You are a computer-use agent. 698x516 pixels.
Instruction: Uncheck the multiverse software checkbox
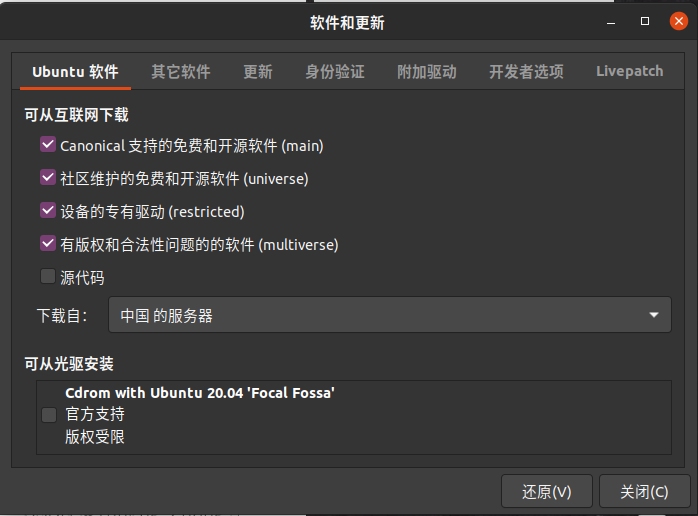click(x=48, y=244)
